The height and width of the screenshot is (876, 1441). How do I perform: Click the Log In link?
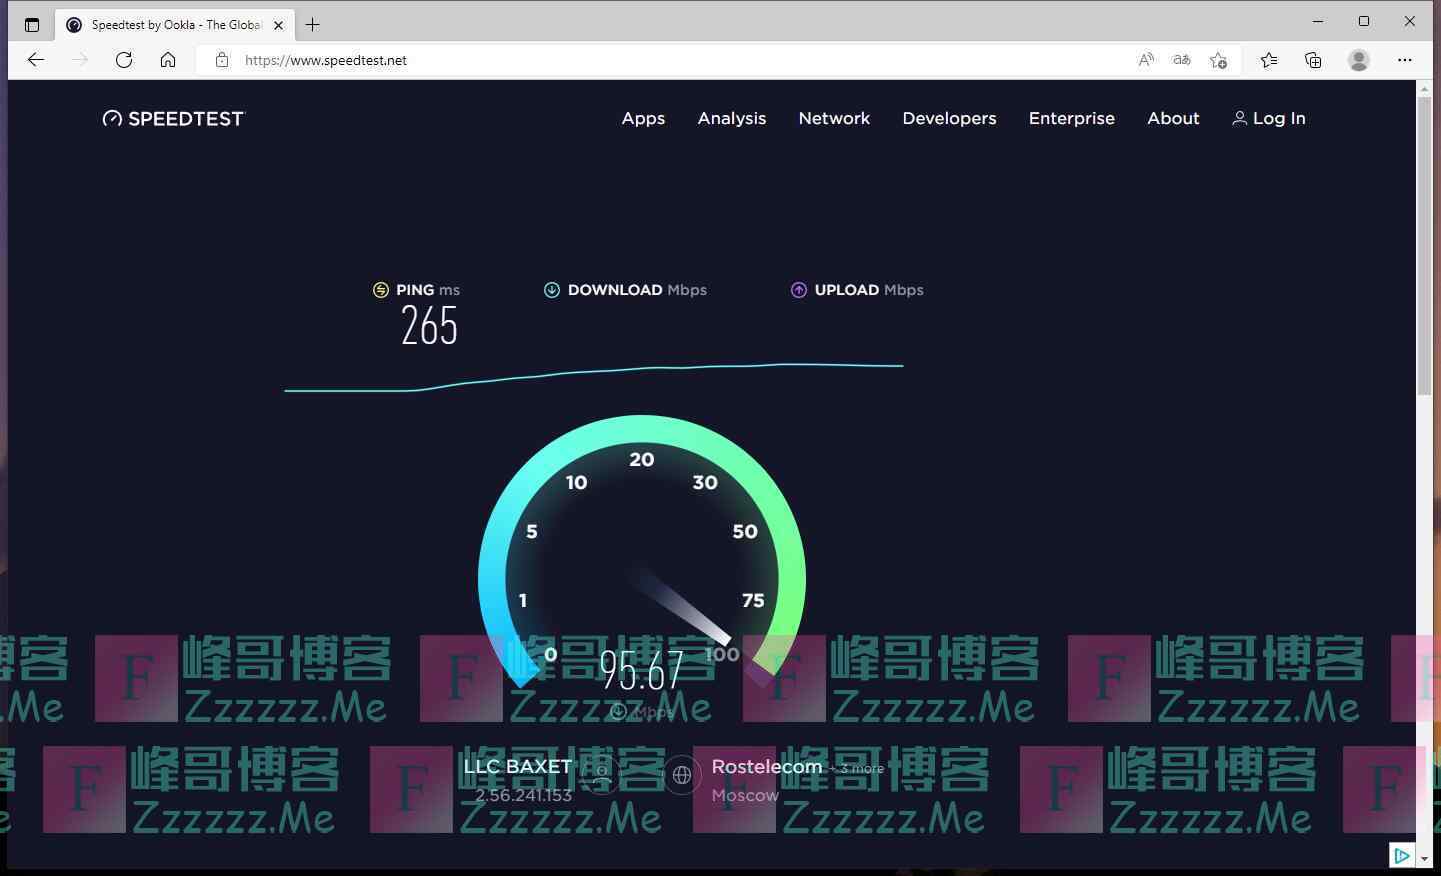1269,118
